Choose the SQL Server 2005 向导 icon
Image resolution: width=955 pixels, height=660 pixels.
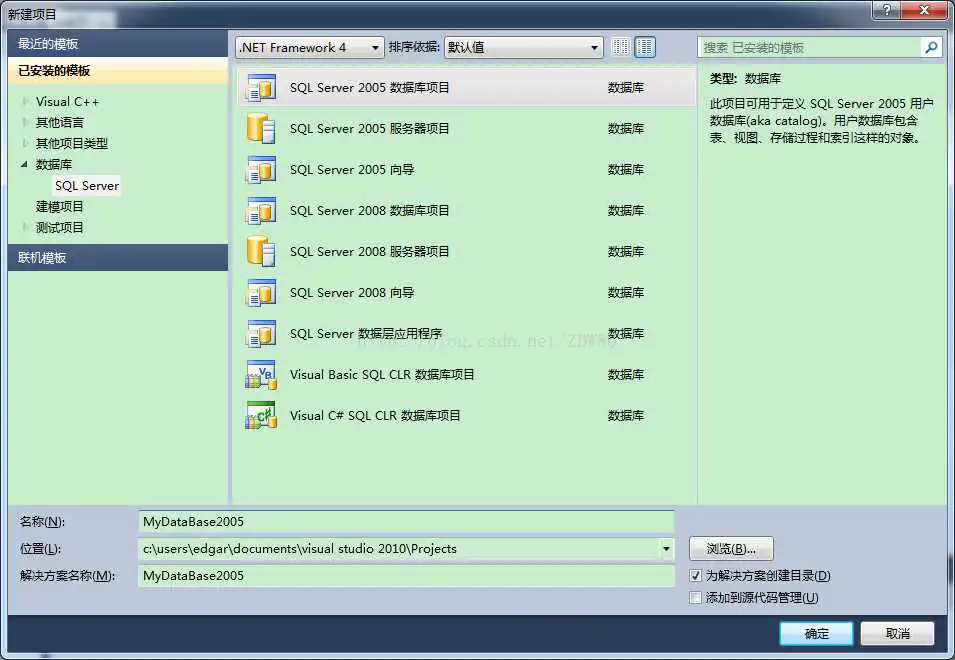click(261, 170)
